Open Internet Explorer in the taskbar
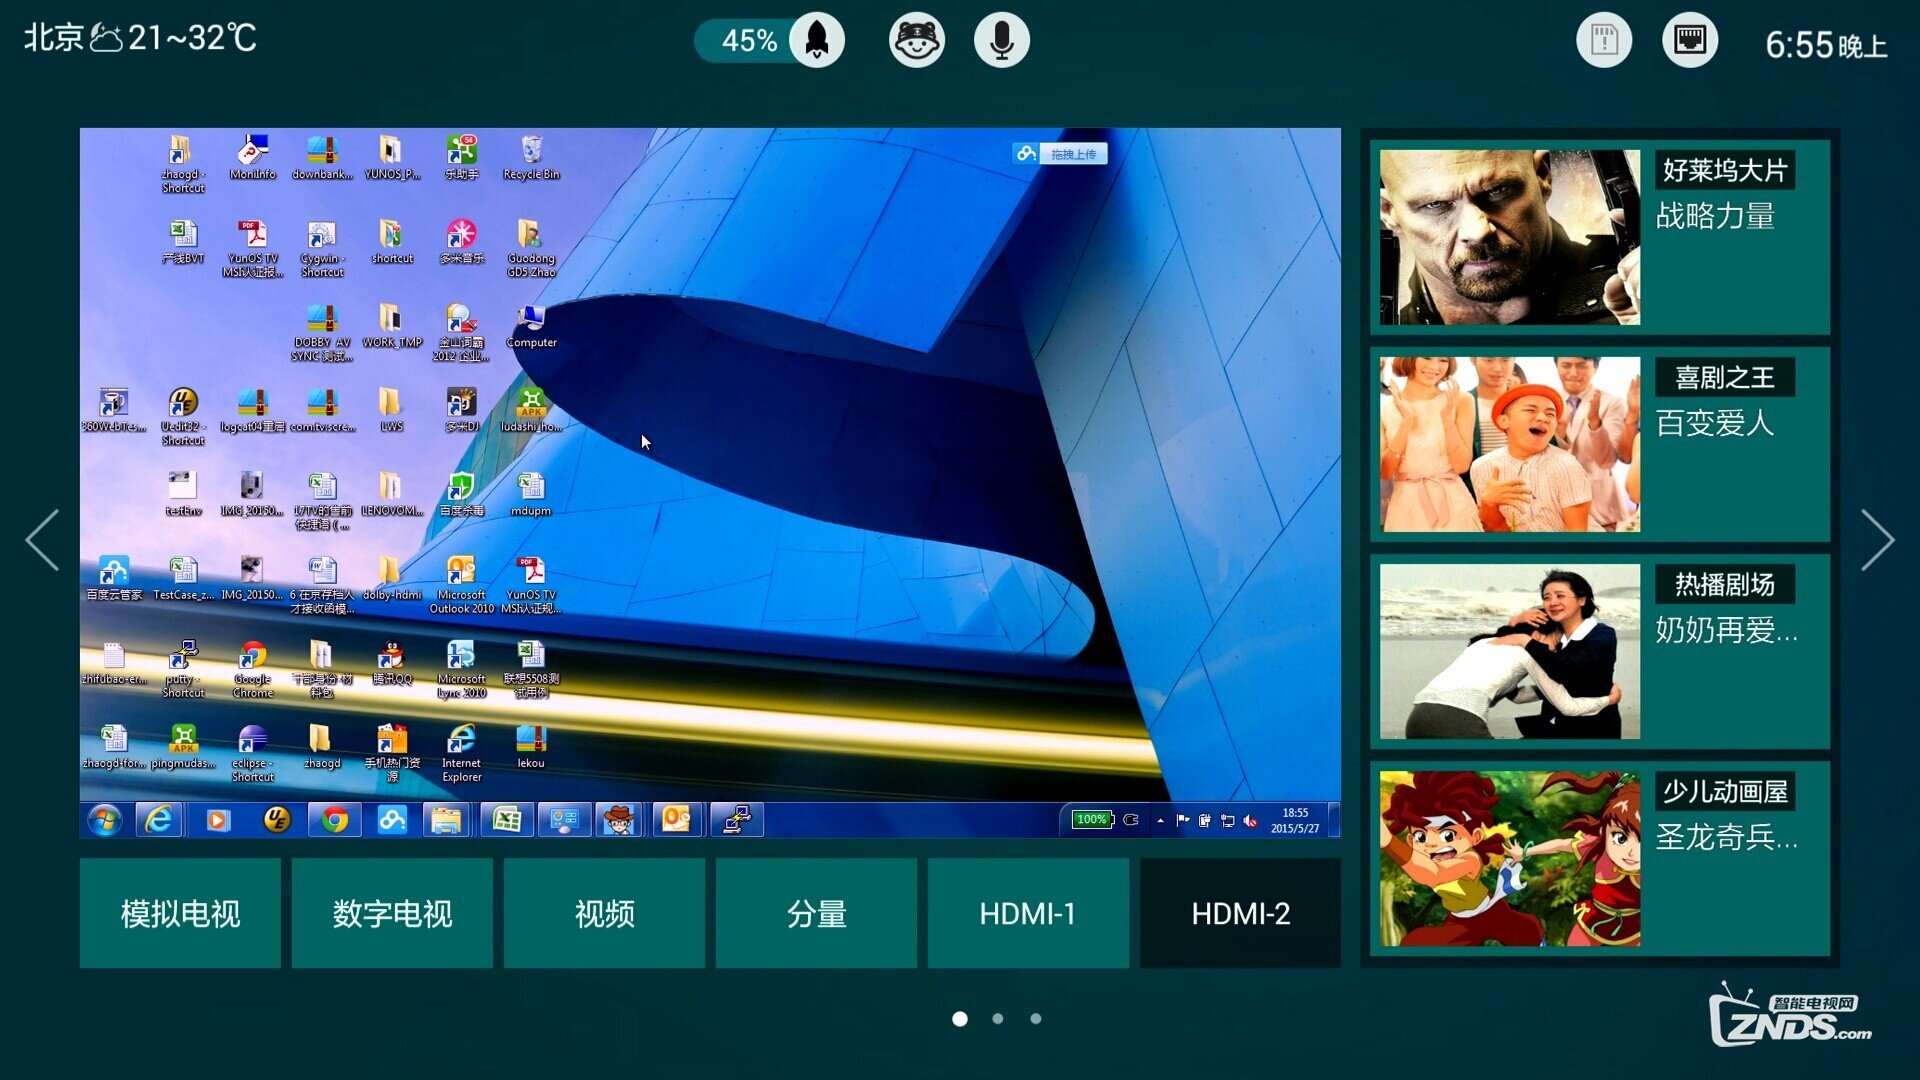This screenshot has width=1920, height=1080. click(x=159, y=821)
